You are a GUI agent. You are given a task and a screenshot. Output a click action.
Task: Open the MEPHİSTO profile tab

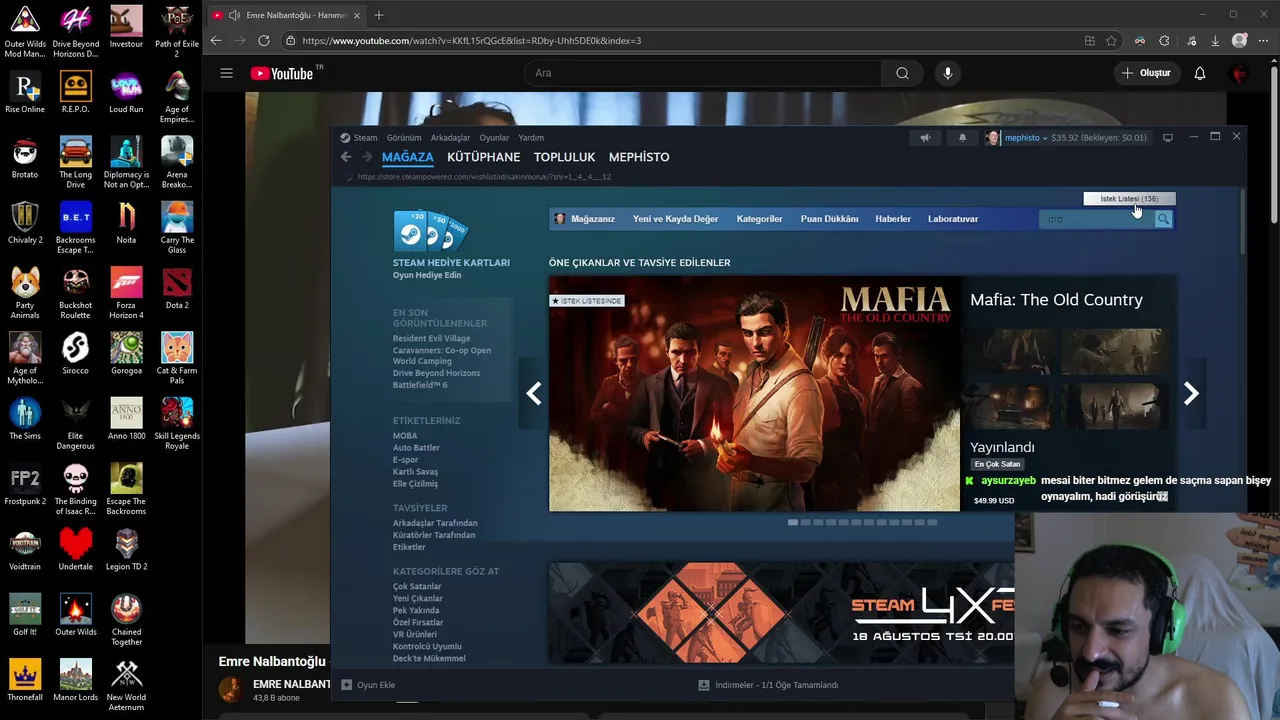tap(639, 157)
